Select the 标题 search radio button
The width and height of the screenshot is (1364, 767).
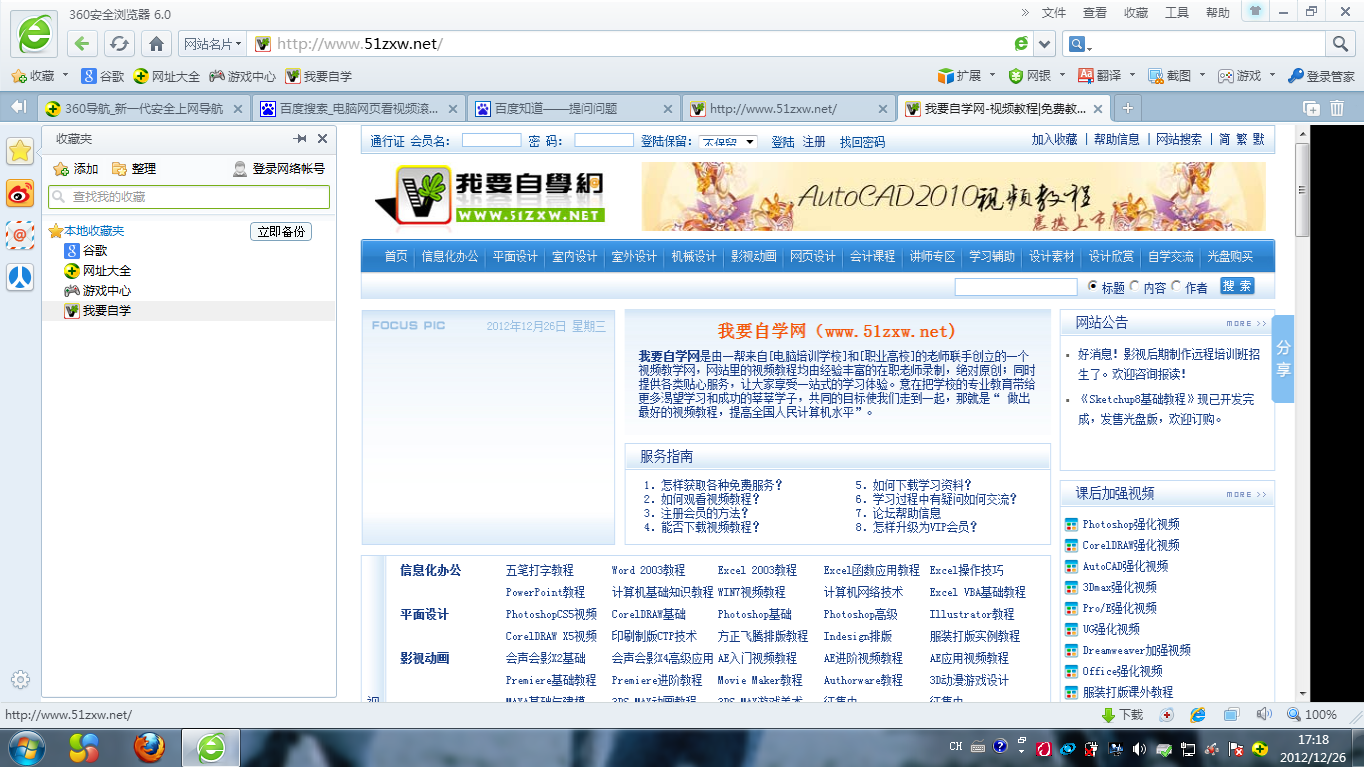(x=1094, y=287)
